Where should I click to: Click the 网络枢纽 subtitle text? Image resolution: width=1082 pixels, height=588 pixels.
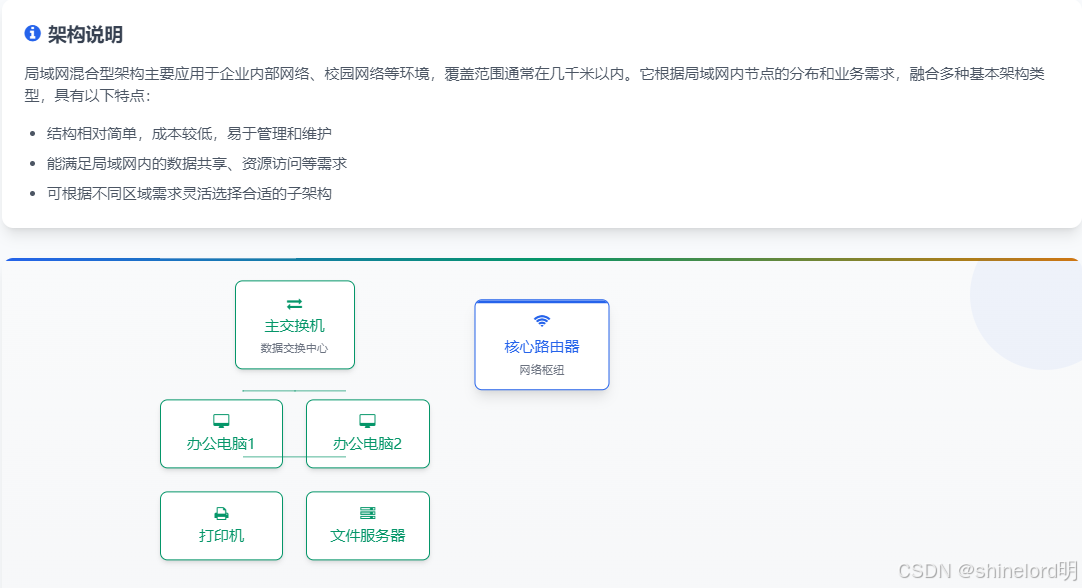[542, 370]
